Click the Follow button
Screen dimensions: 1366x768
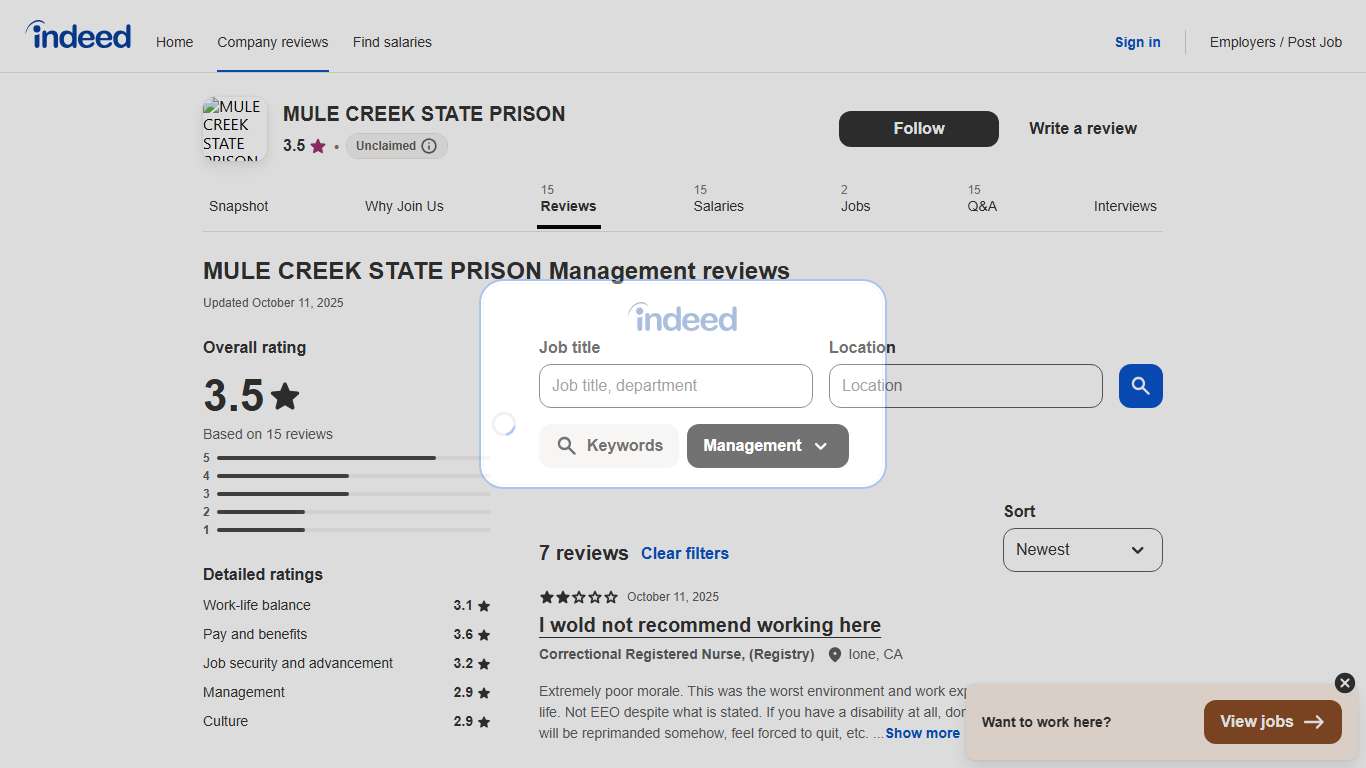918,128
